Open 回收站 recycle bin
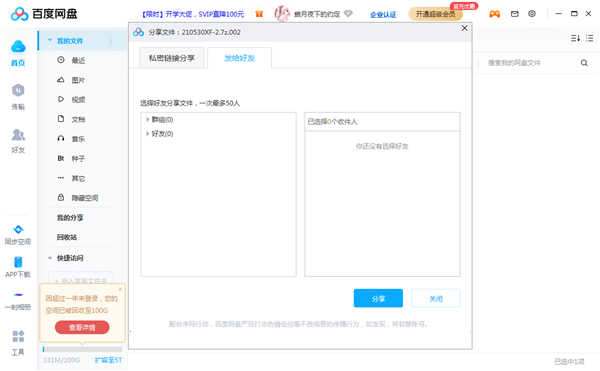The width and height of the screenshot is (600, 371). 67,237
